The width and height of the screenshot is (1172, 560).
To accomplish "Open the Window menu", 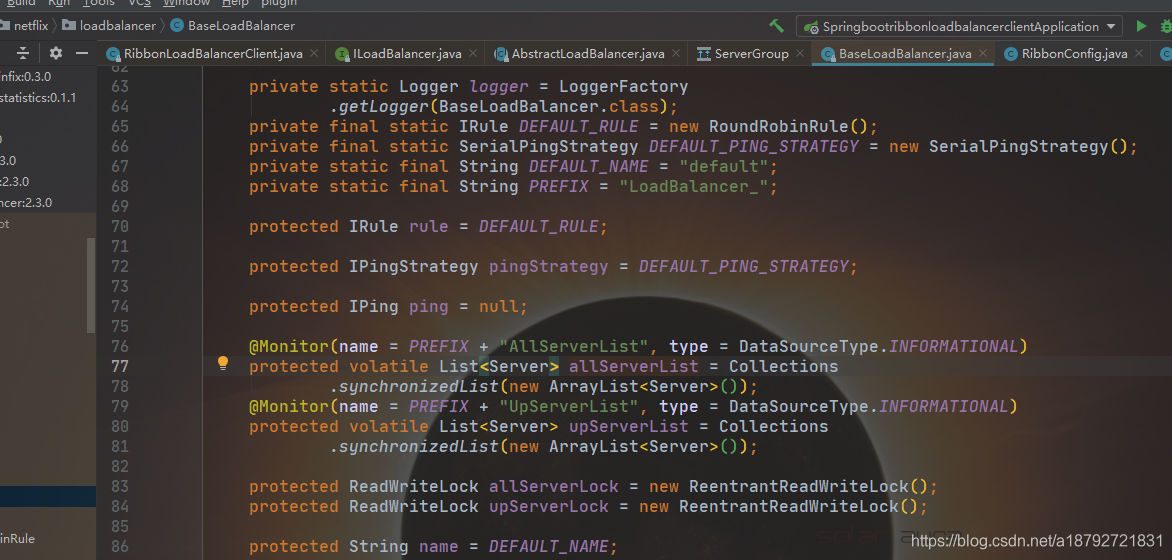I will 185,3.
